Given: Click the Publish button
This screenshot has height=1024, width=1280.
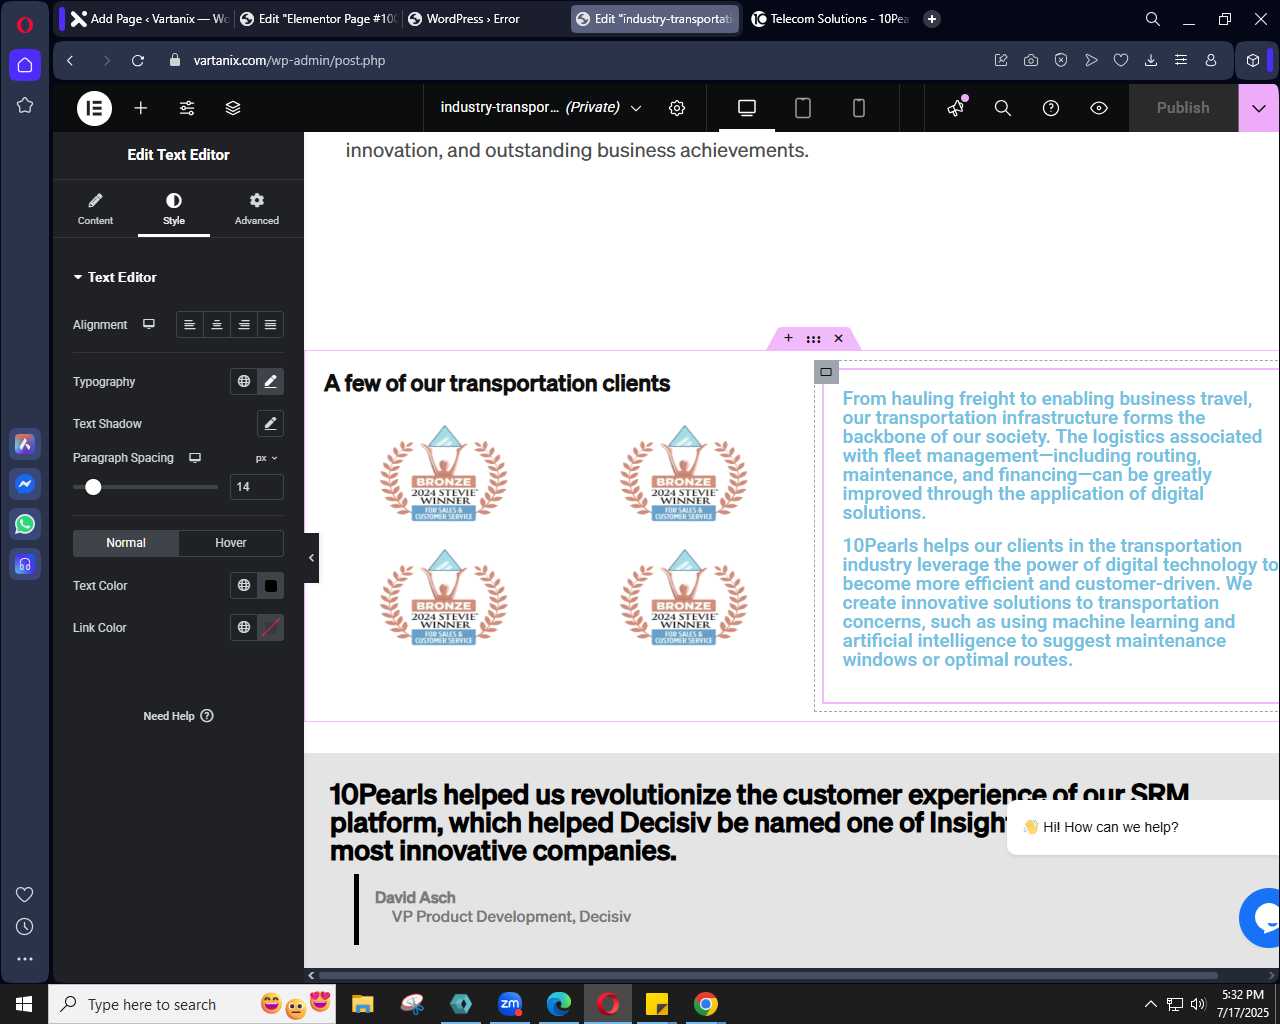Looking at the screenshot, I should pyautogui.click(x=1183, y=108).
